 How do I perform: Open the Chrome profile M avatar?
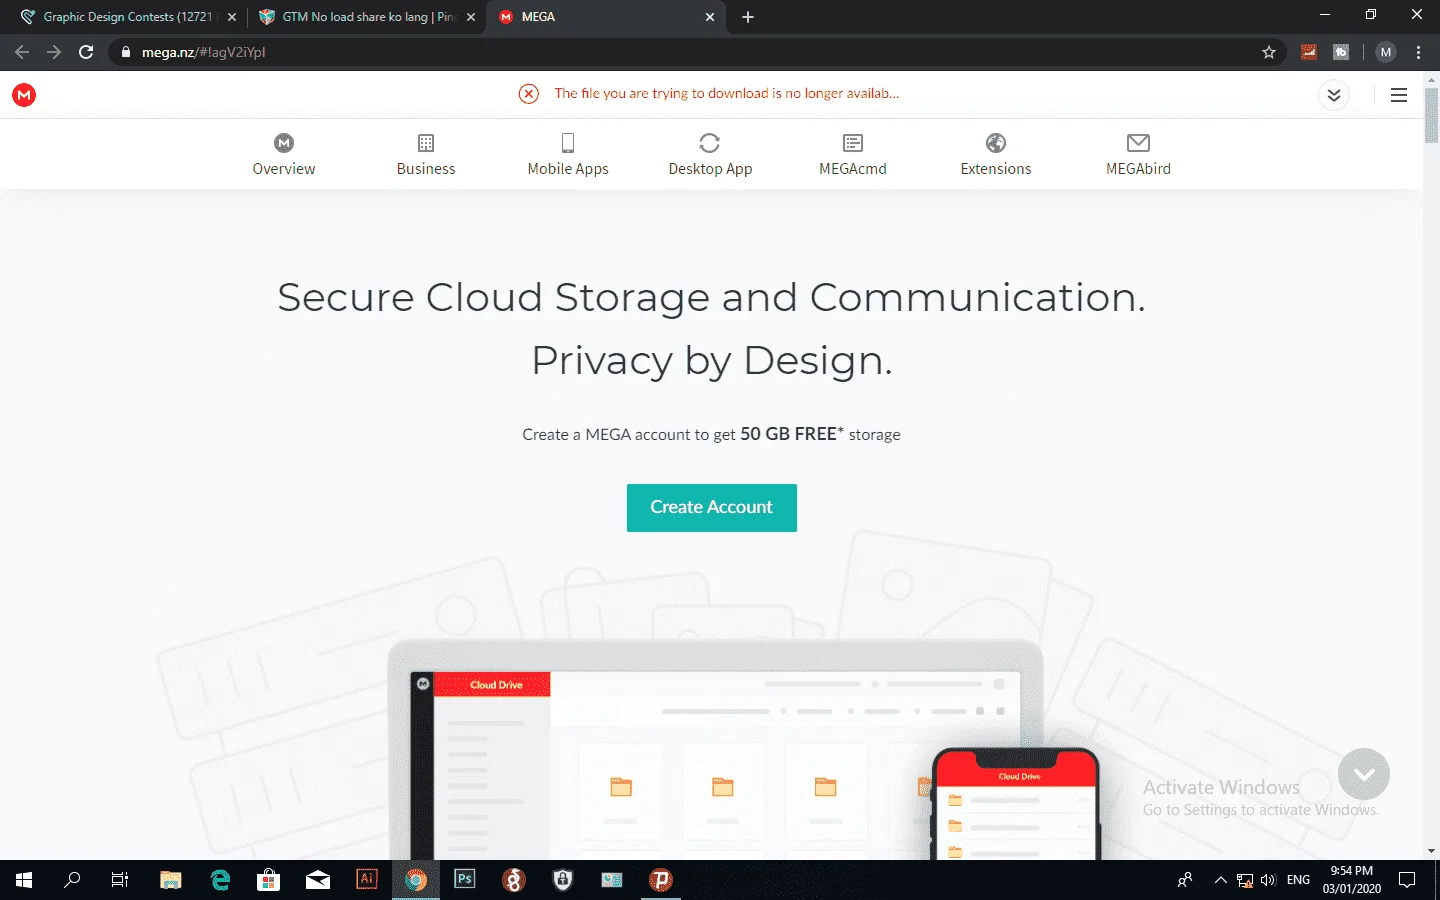click(x=1386, y=52)
